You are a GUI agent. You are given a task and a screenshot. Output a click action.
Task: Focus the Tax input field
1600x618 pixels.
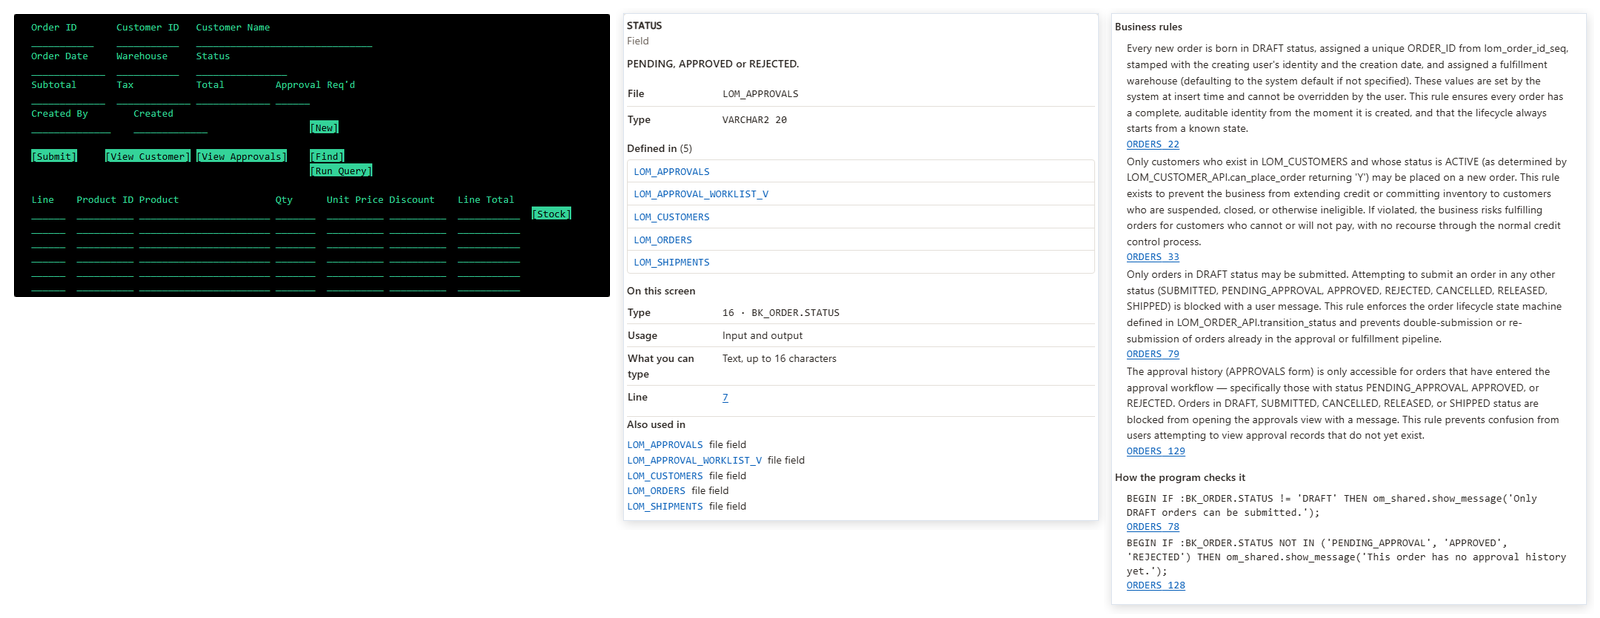click(x=153, y=99)
